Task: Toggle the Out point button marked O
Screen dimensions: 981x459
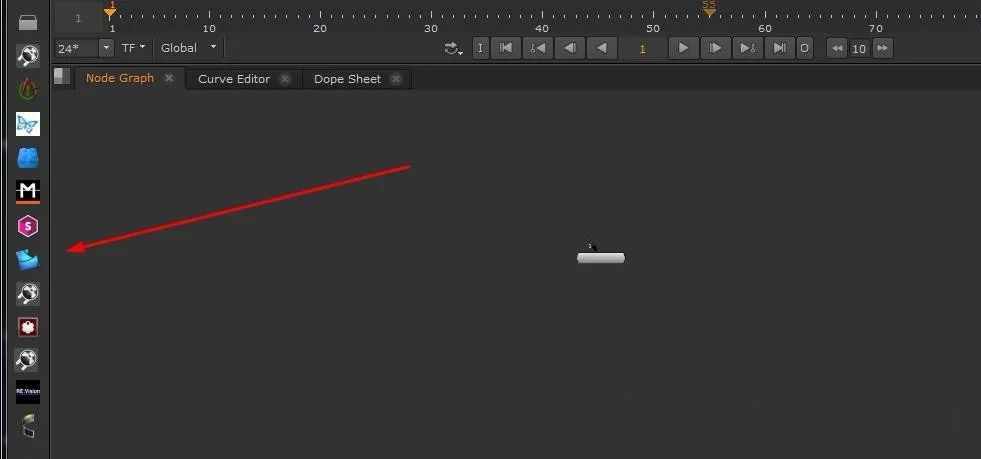Action: (805, 48)
